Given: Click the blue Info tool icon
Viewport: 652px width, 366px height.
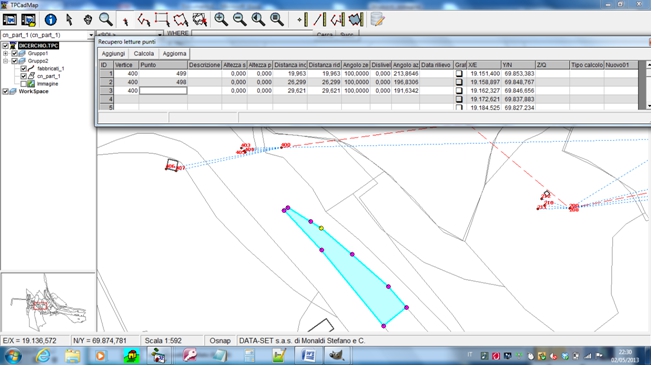Looking at the screenshot, I should click(x=50, y=20).
